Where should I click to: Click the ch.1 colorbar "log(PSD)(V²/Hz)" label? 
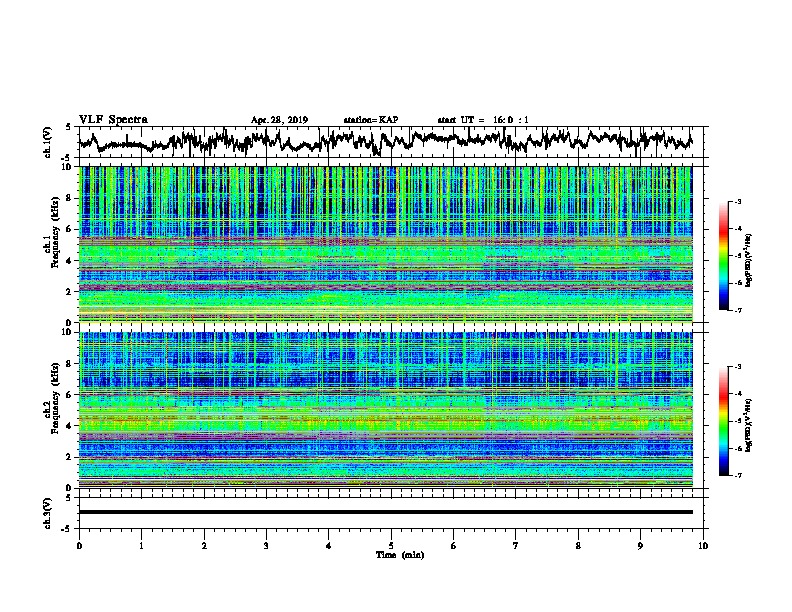[x=748, y=261]
